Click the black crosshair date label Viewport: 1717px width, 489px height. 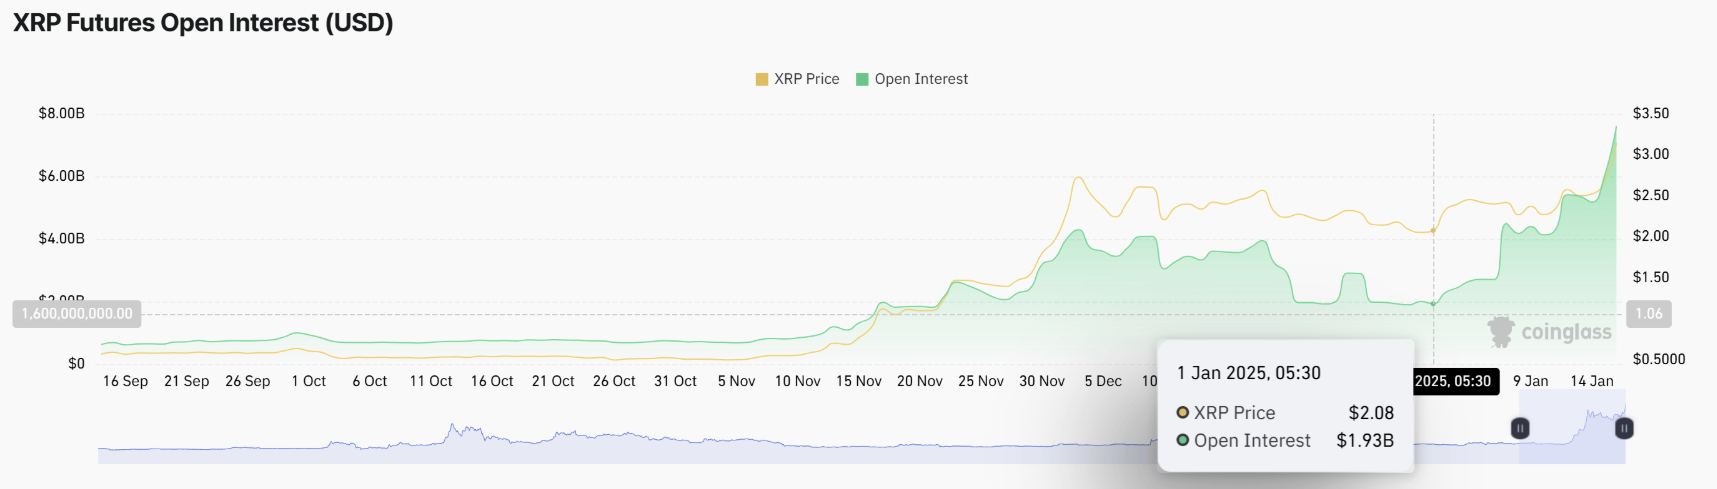tap(1452, 381)
